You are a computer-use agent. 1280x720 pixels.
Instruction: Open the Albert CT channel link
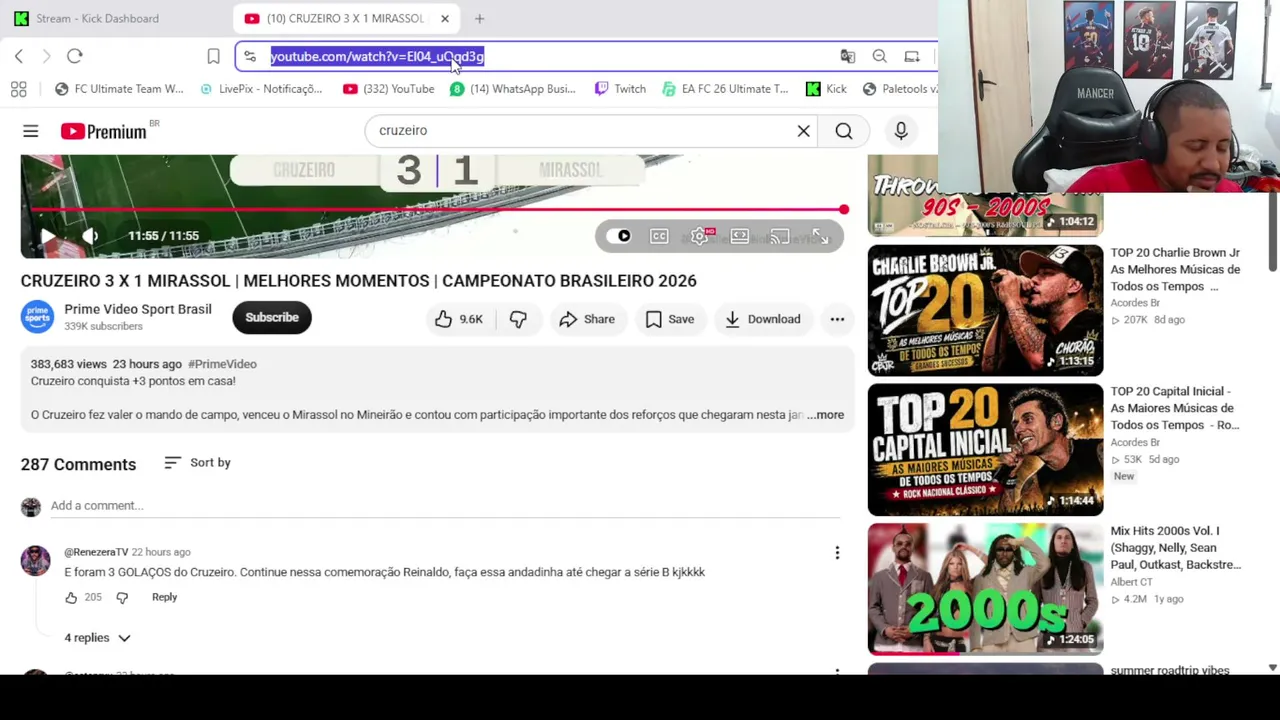[1131, 582]
